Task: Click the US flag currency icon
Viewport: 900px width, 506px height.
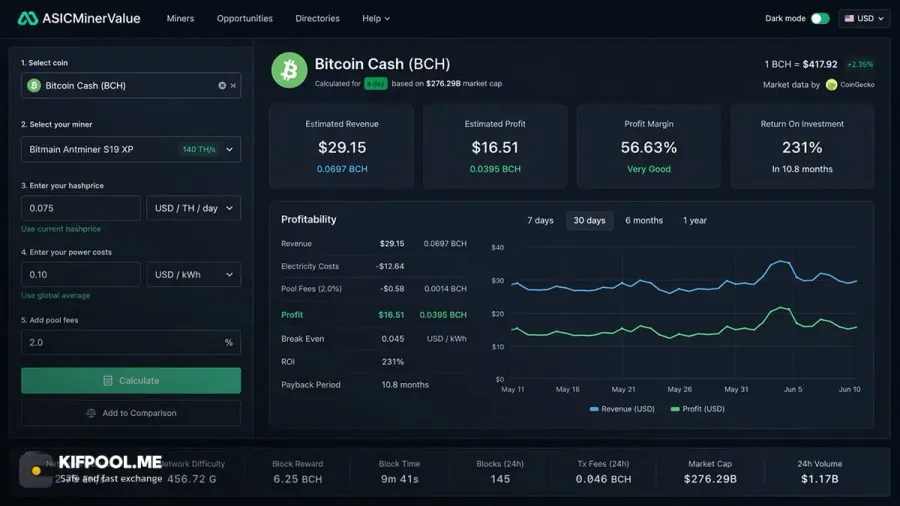Action: point(849,18)
